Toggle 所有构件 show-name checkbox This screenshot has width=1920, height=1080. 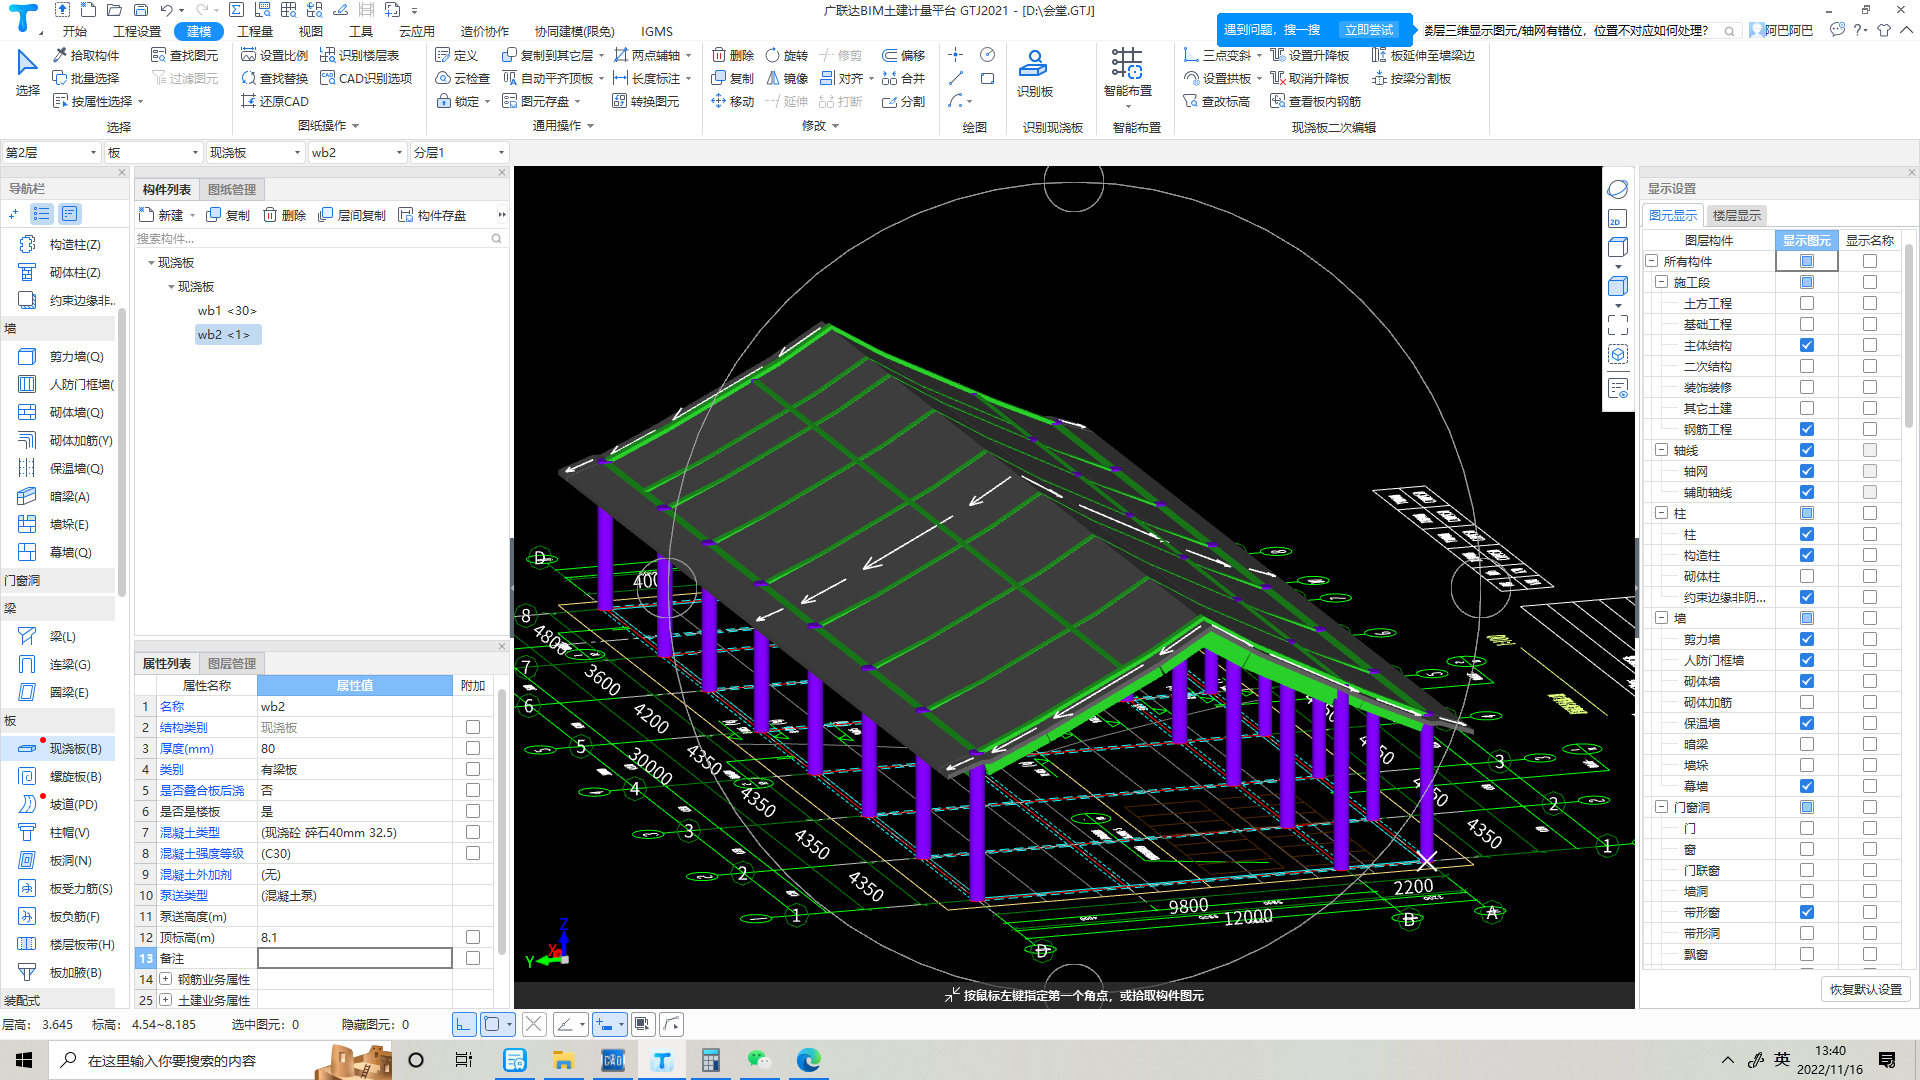point(1869,261)
